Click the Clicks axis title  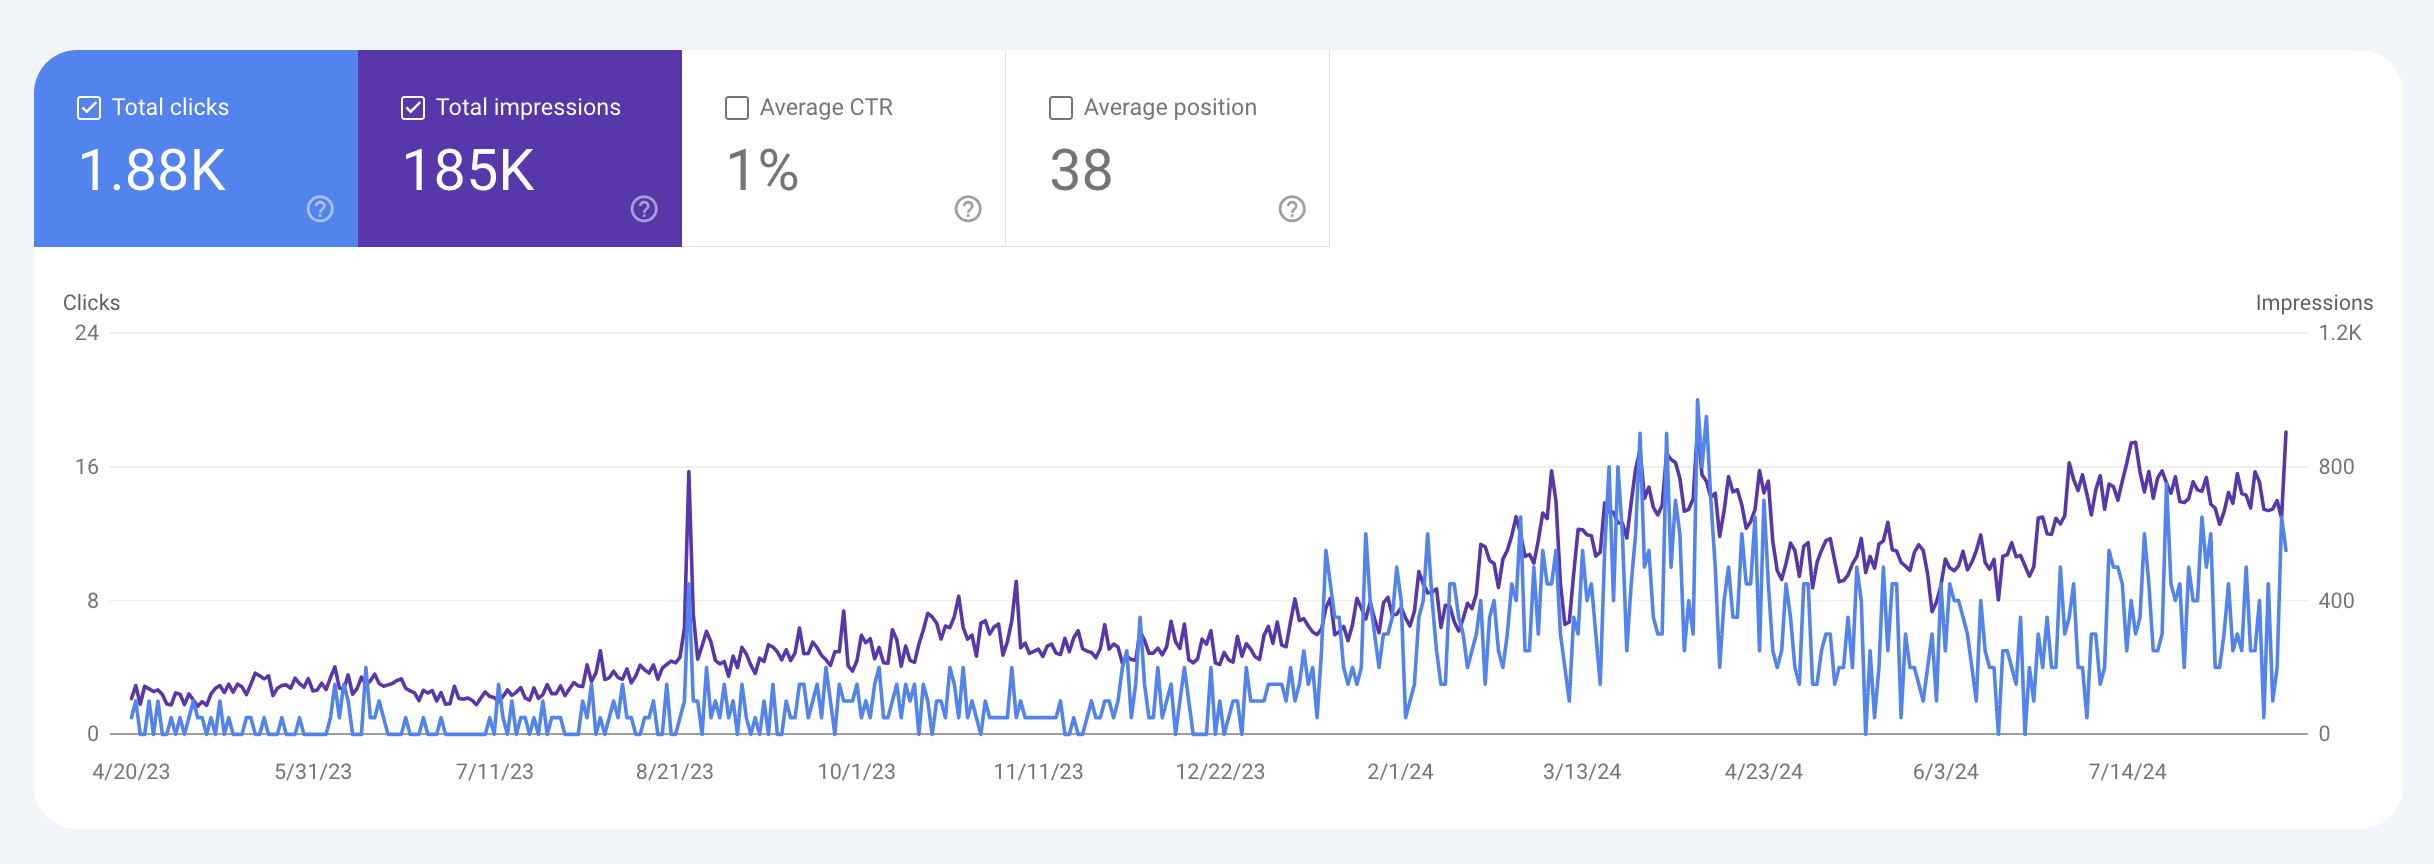coord(91,303)
